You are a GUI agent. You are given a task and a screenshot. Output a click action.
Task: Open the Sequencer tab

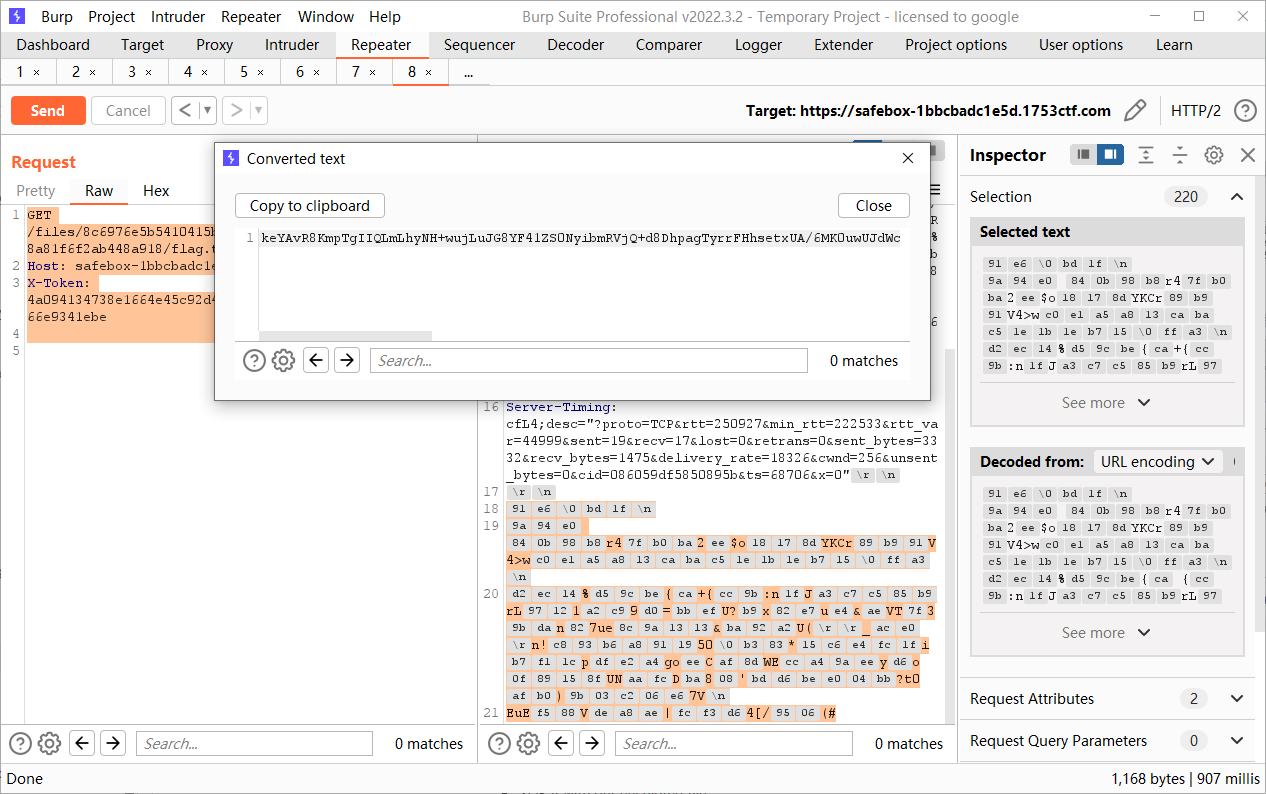[x=480, y=45]
